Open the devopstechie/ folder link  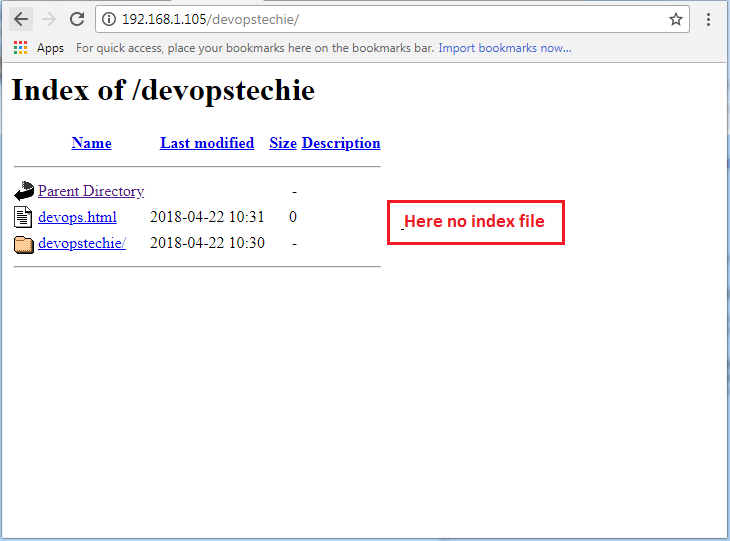pyautogui.click(x=82, y=243)
